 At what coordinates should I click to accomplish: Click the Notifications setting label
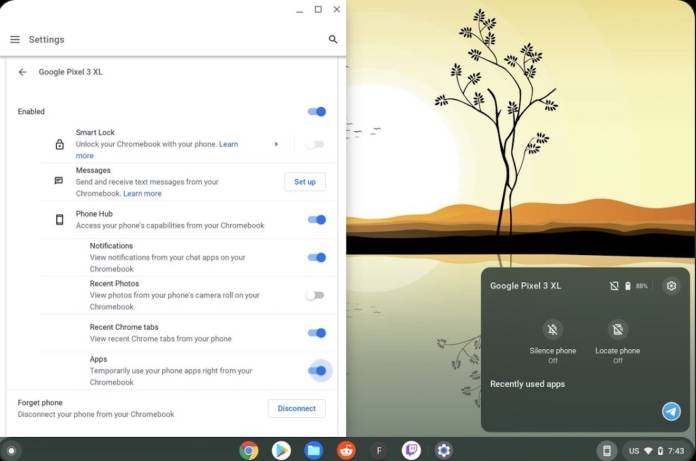tap(111, 245)
